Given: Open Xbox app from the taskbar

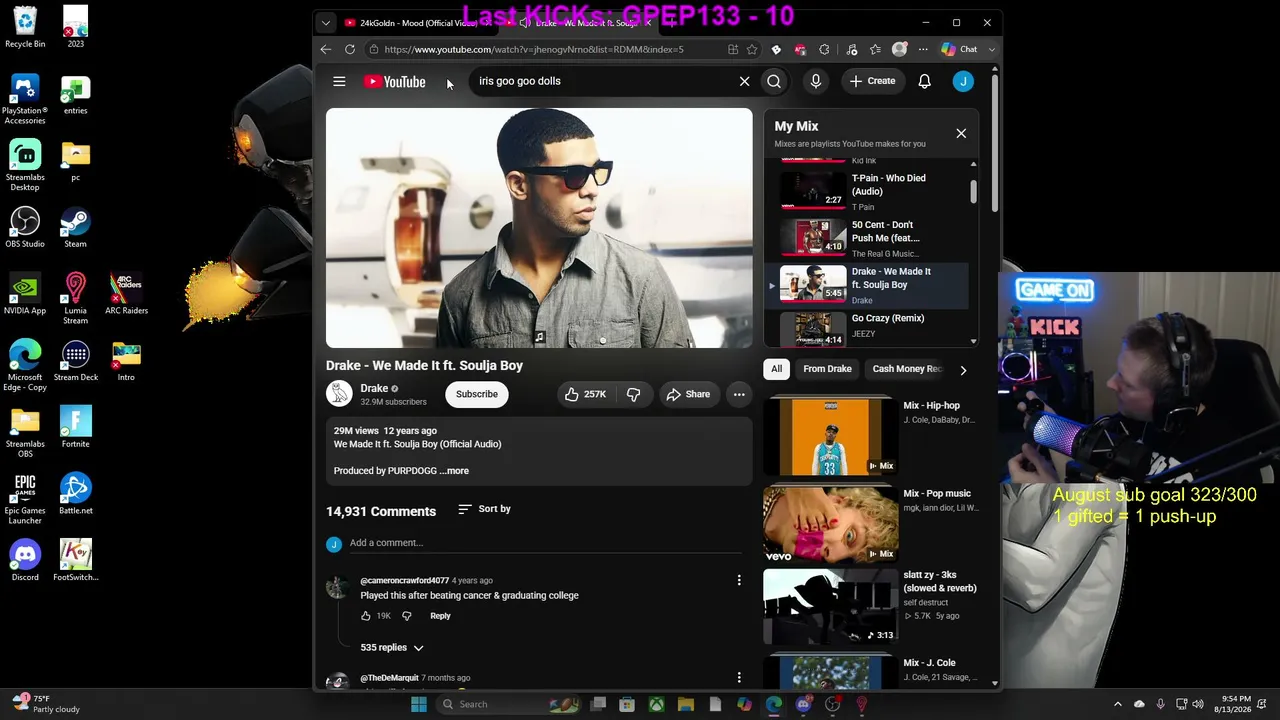Looking at the screenshot, I should (656, 704).
